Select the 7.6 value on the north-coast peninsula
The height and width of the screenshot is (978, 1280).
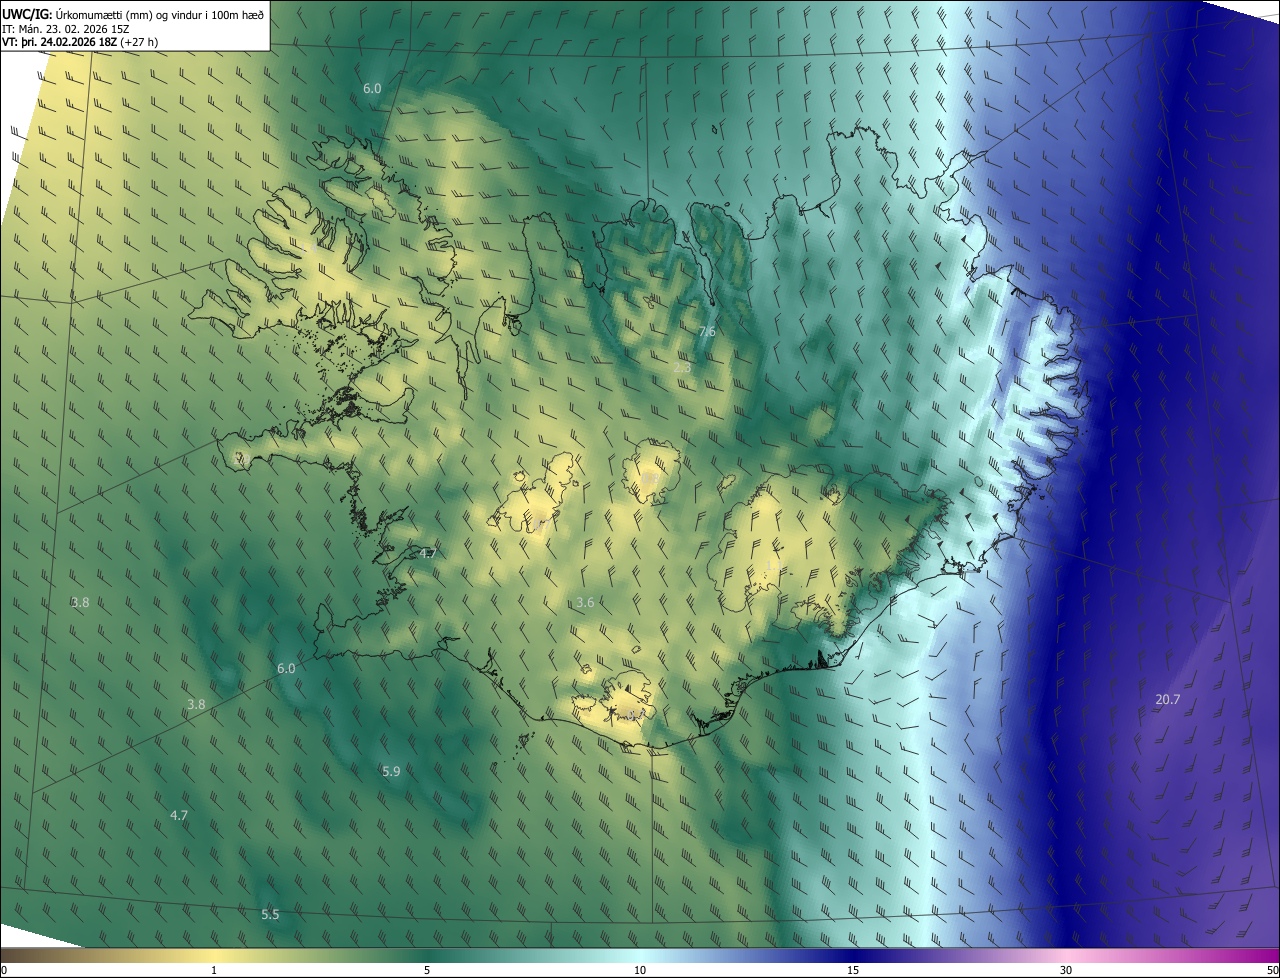pos(707,332)
